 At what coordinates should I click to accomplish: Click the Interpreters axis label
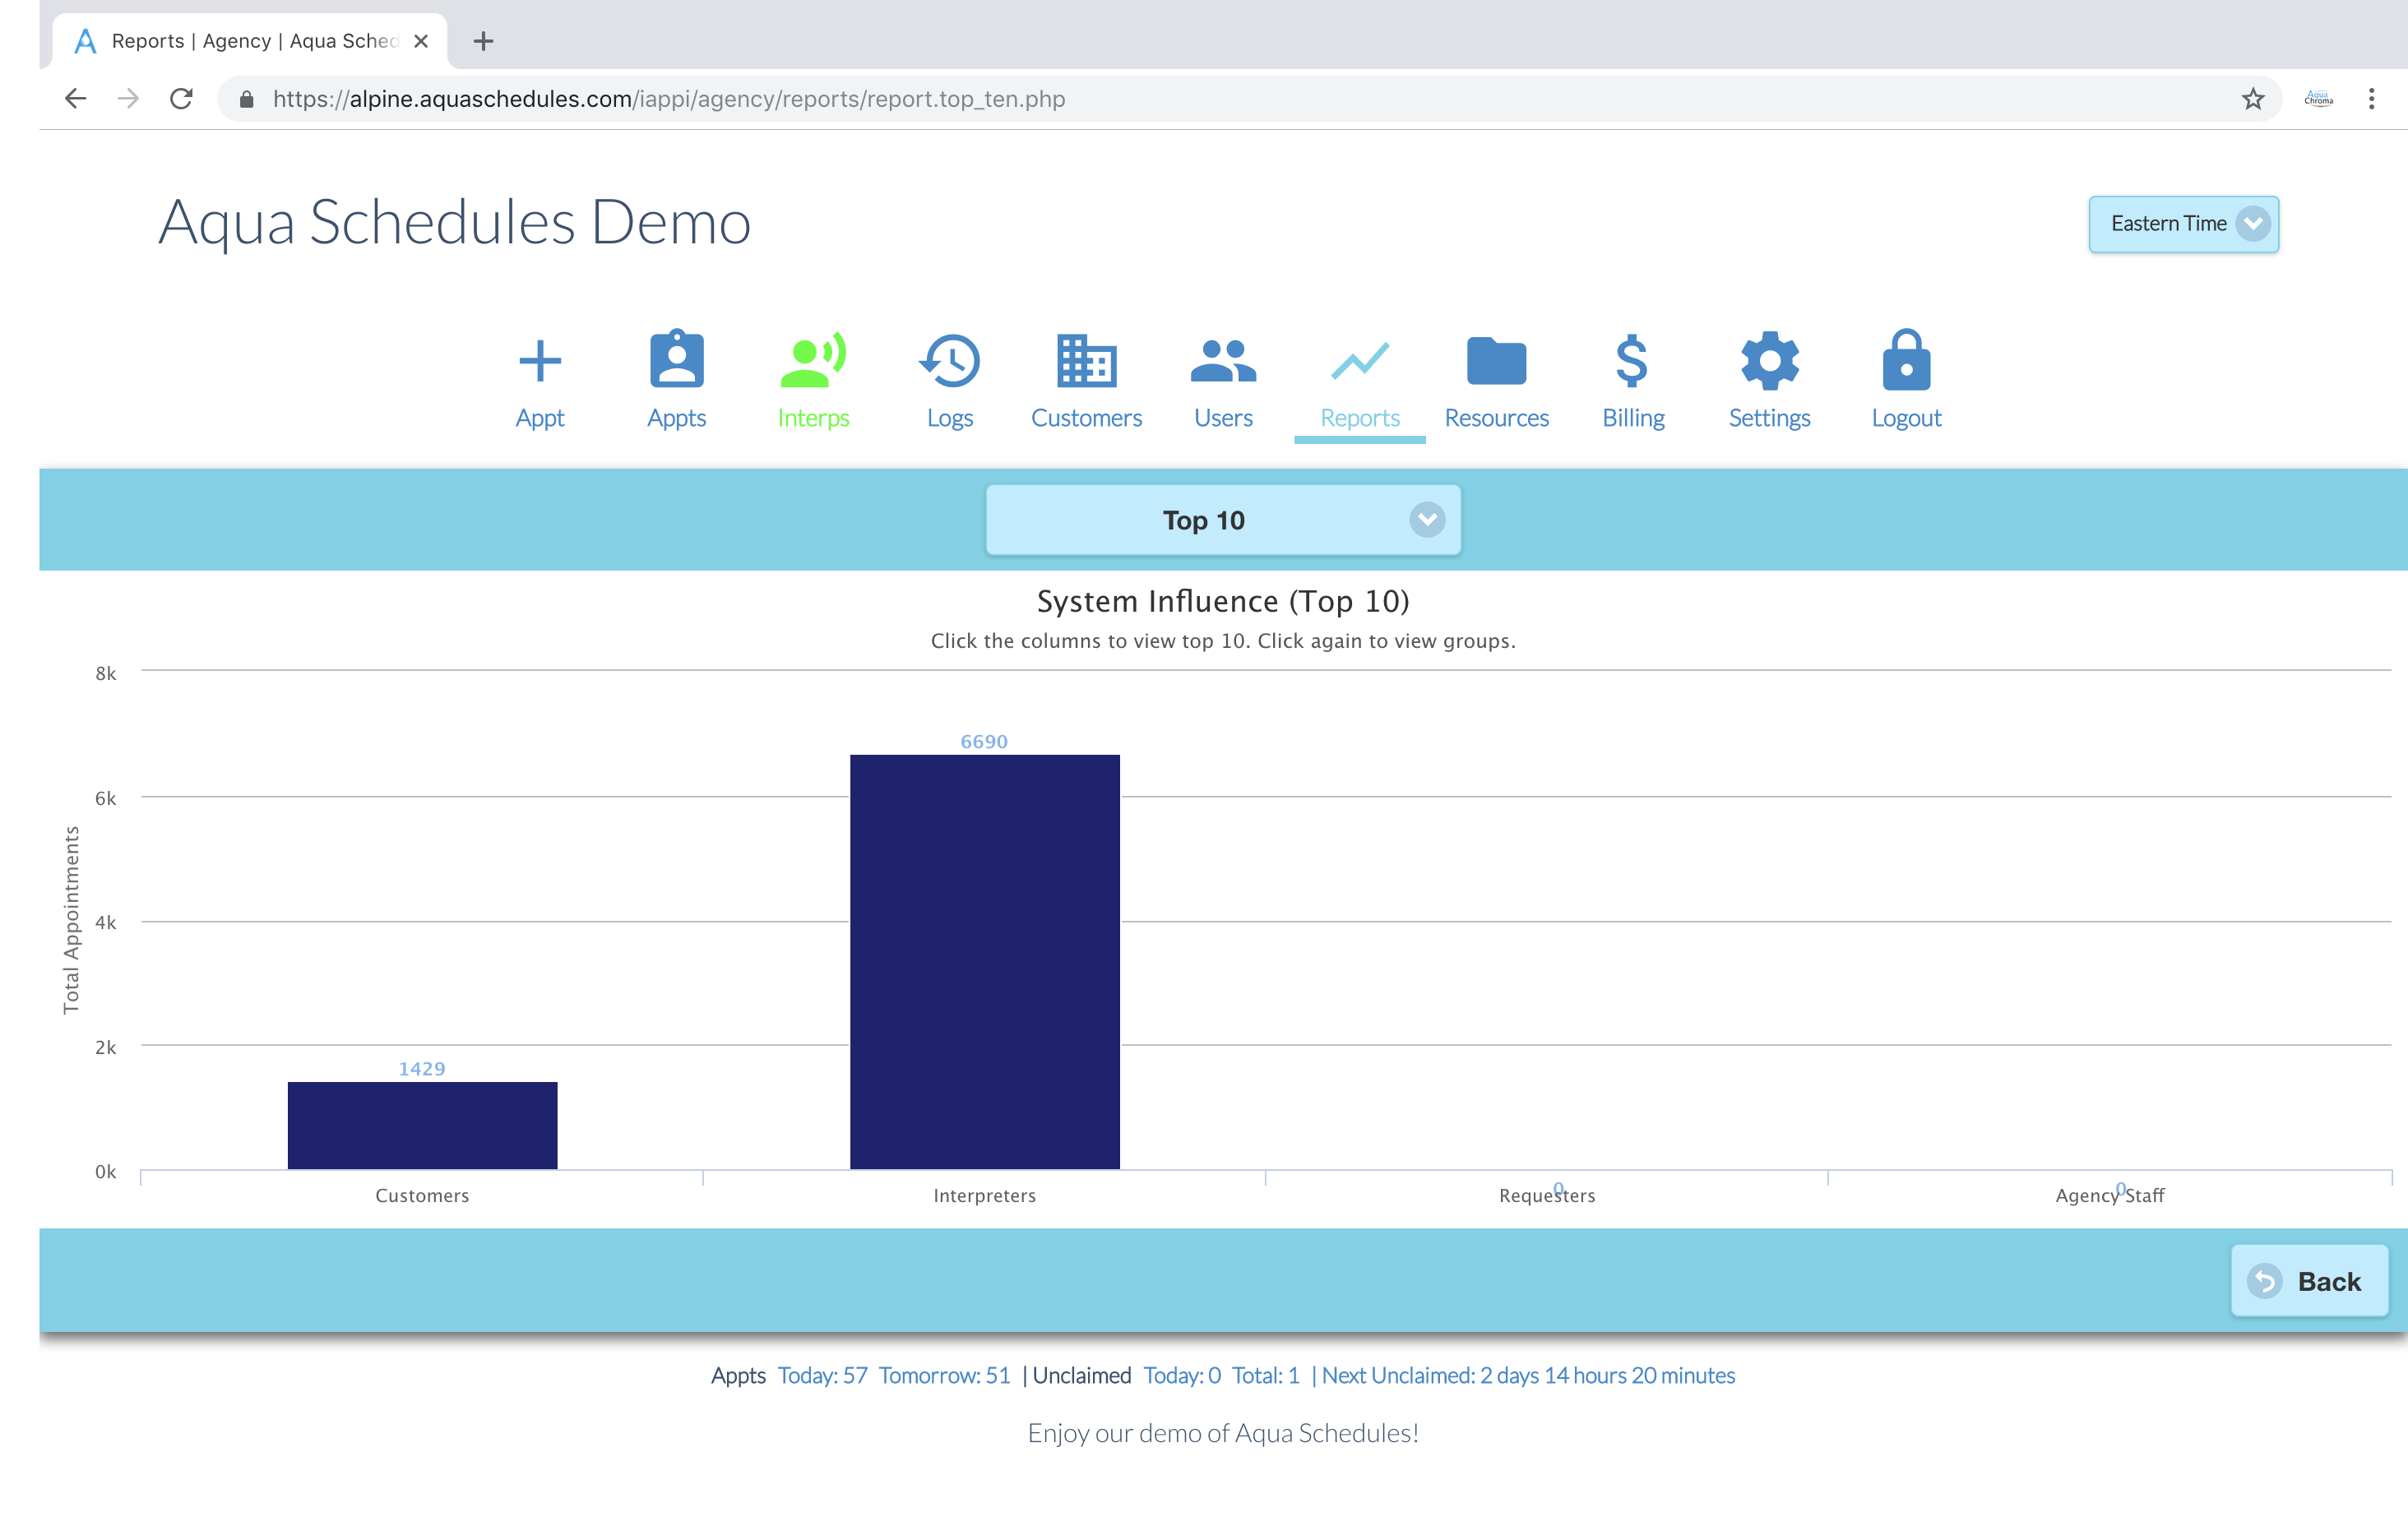pos(984,1195)
